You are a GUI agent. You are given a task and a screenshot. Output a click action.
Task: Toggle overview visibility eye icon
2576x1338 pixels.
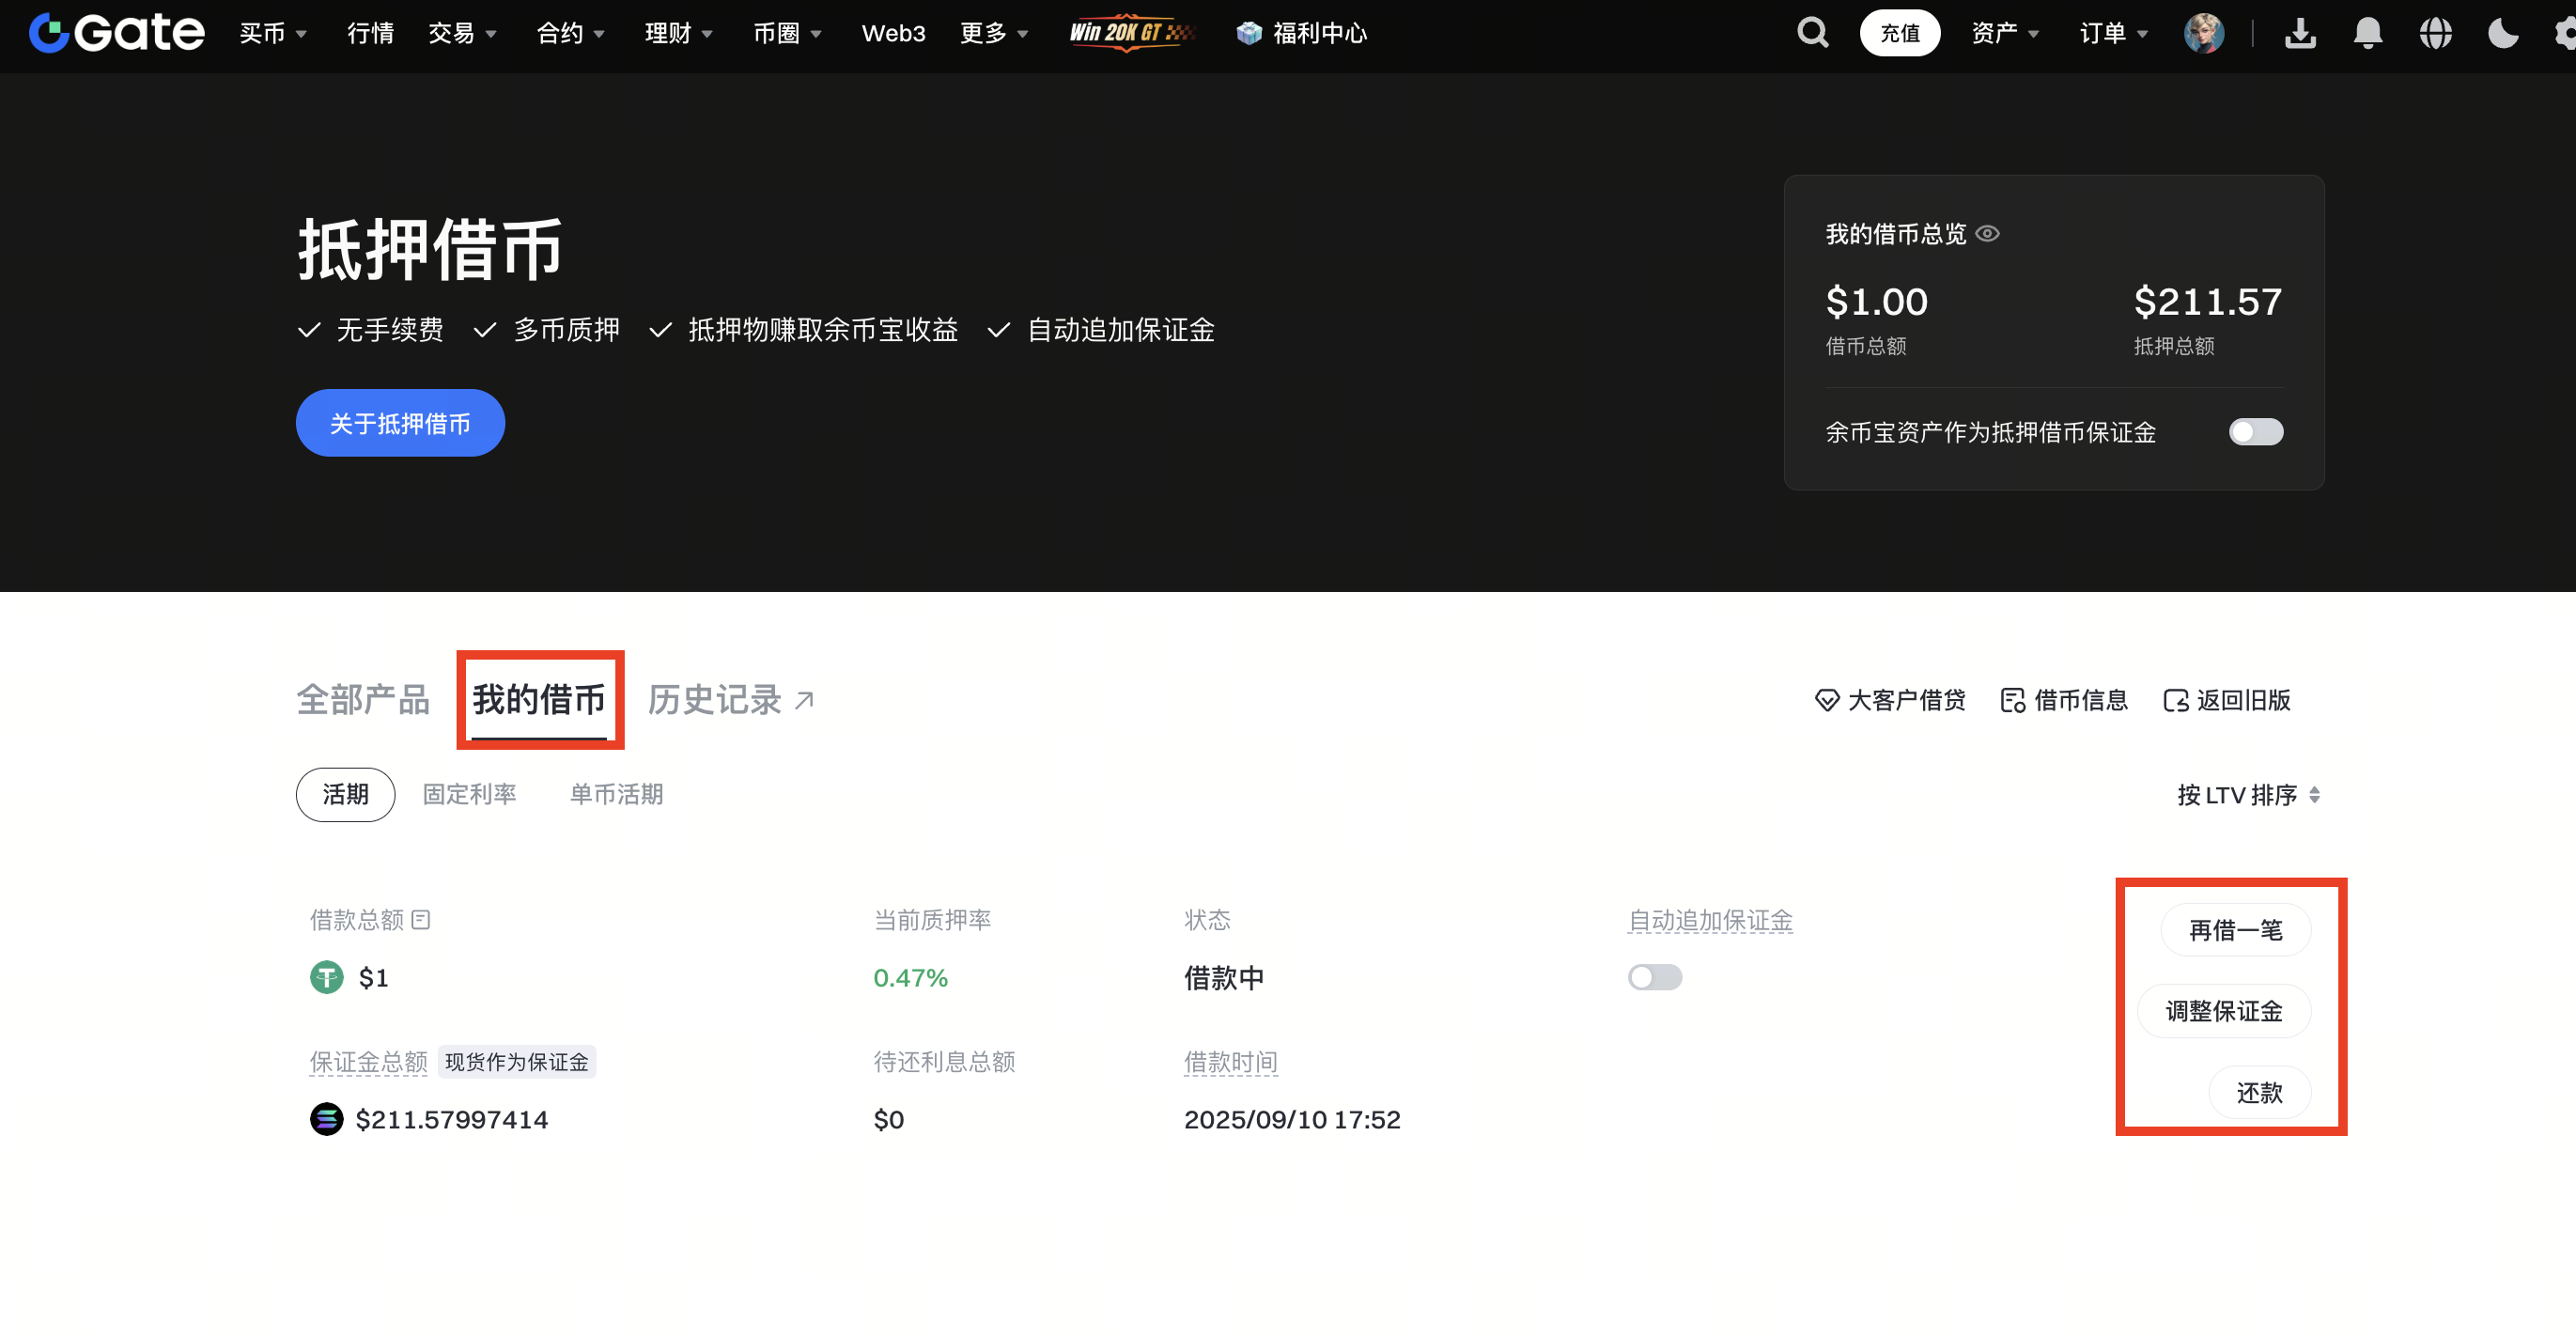[1988, 233]
